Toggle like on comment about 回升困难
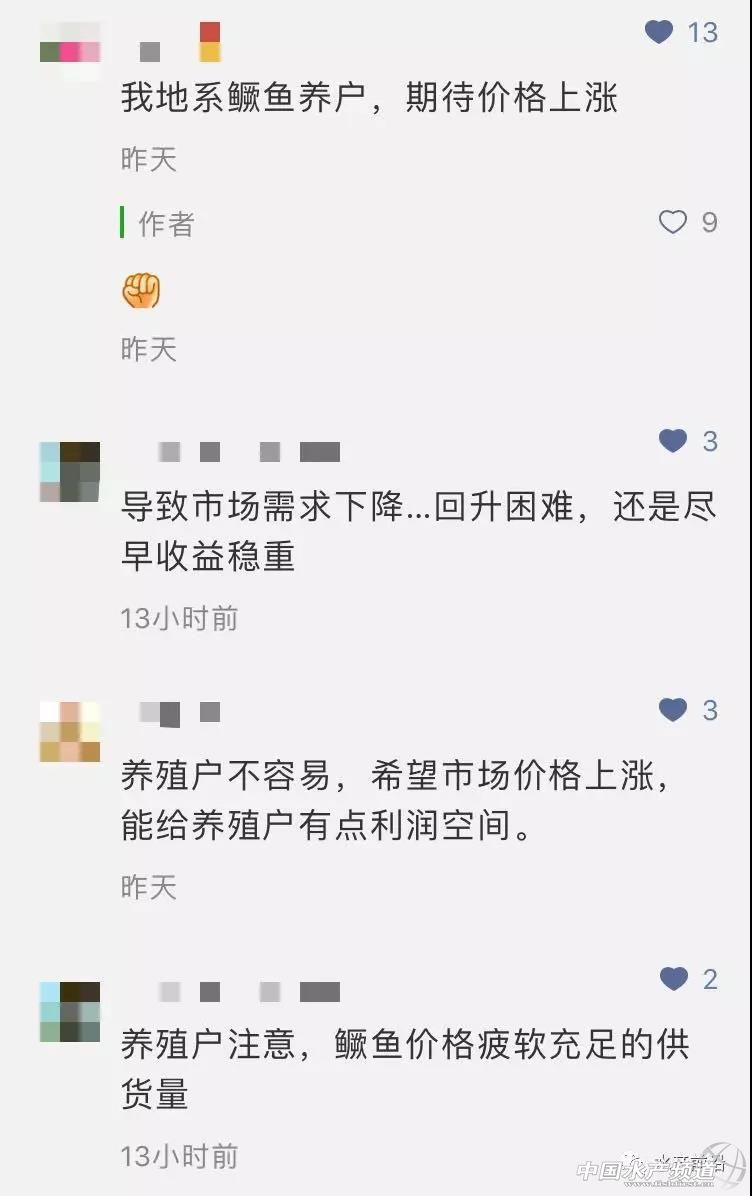Image resolution: width=752 pixels, height=1196 pixels. [673, 441]
